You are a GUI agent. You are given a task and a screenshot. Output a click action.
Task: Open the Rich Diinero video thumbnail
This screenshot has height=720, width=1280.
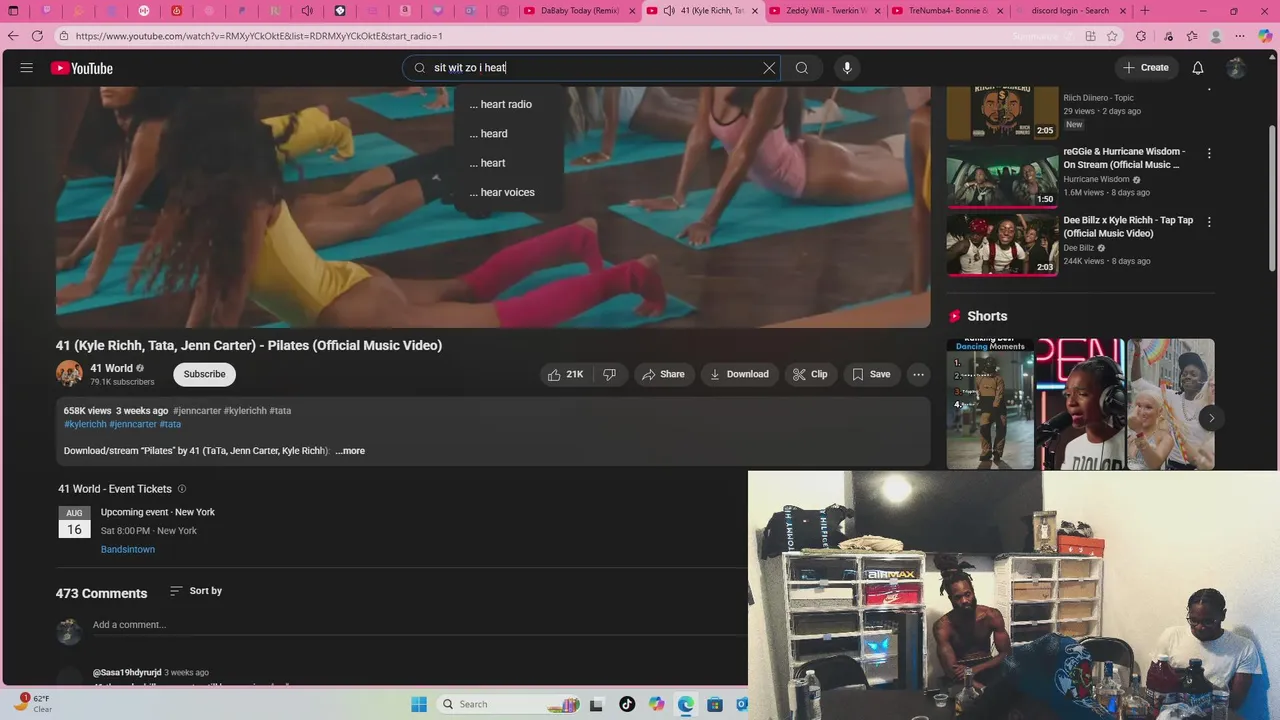tap(1002, 112)
